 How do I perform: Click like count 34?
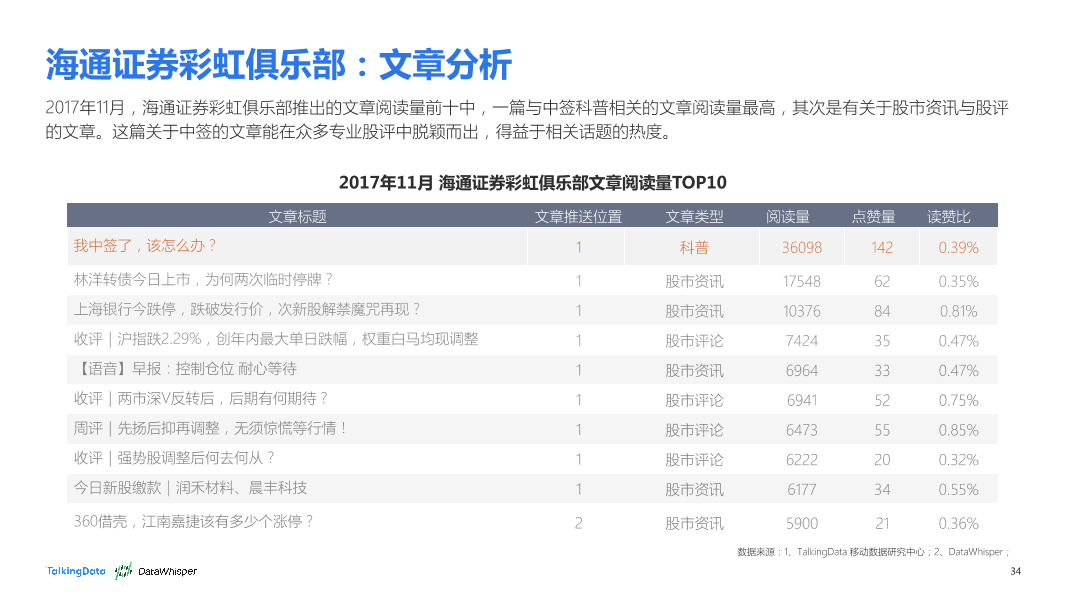882,490
